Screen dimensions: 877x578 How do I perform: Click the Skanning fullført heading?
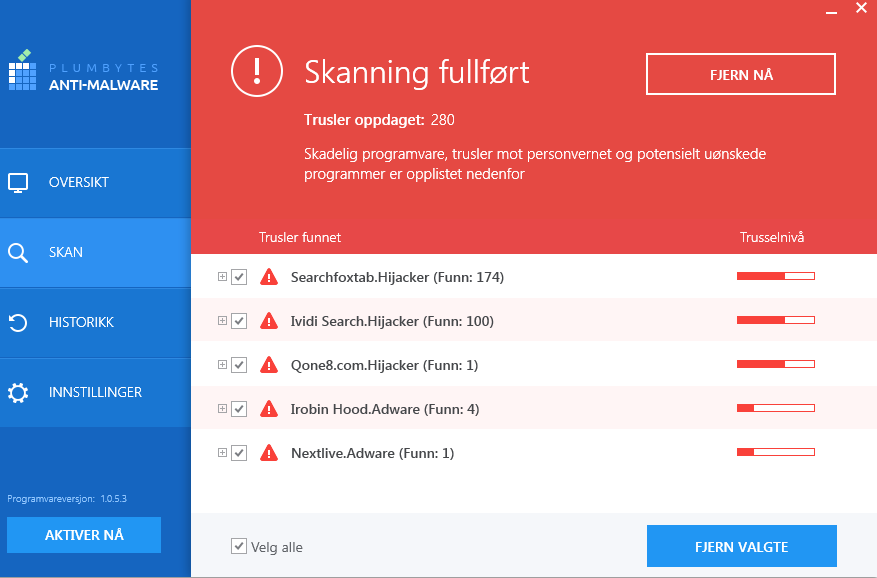417,73
